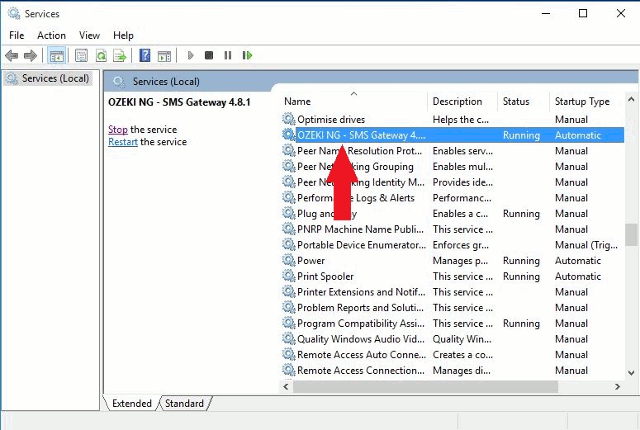Click the Forward arrow toolbar icon
640x430 pixels.
pyautogui.click(x=31, y=55)
